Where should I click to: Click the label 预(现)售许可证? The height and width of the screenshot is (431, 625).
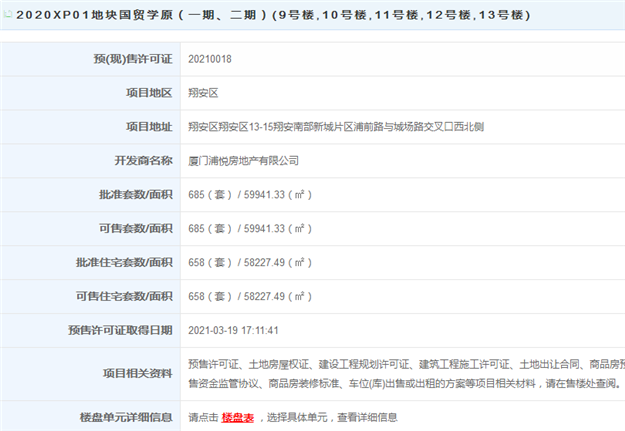pyautogui.click(x=133, y=59)
